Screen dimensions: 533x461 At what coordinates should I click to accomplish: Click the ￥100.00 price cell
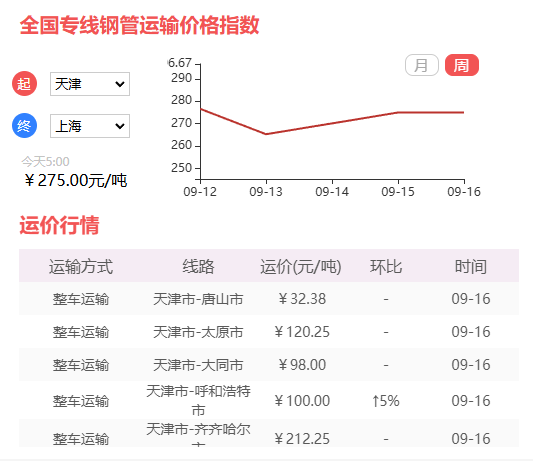302,401
